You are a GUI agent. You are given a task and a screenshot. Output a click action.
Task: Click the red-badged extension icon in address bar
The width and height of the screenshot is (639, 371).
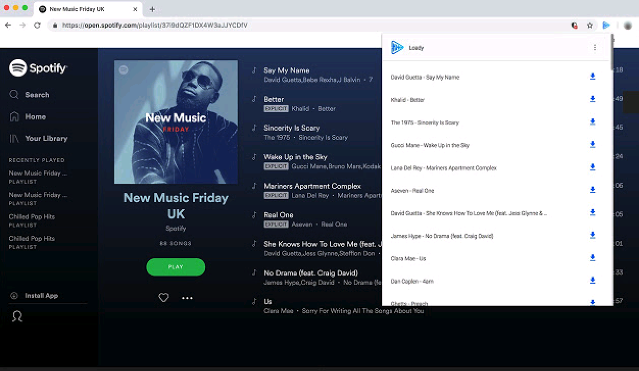[574, 25]
